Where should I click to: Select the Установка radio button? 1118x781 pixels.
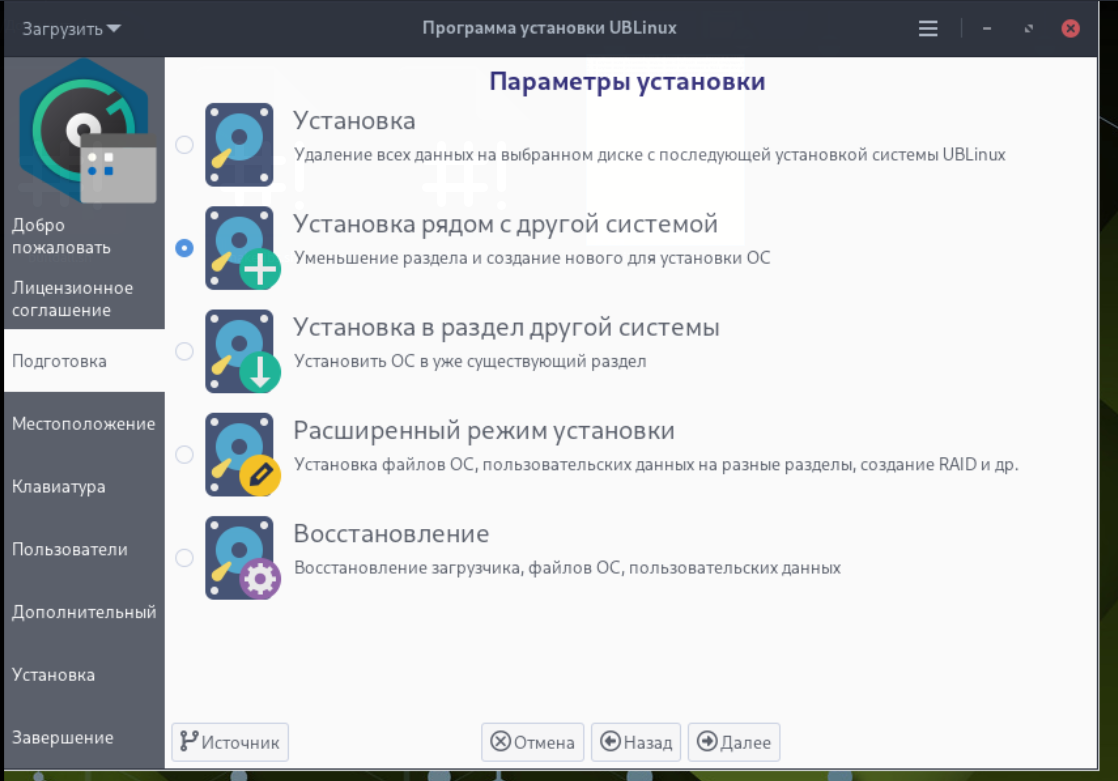[185, 145]
